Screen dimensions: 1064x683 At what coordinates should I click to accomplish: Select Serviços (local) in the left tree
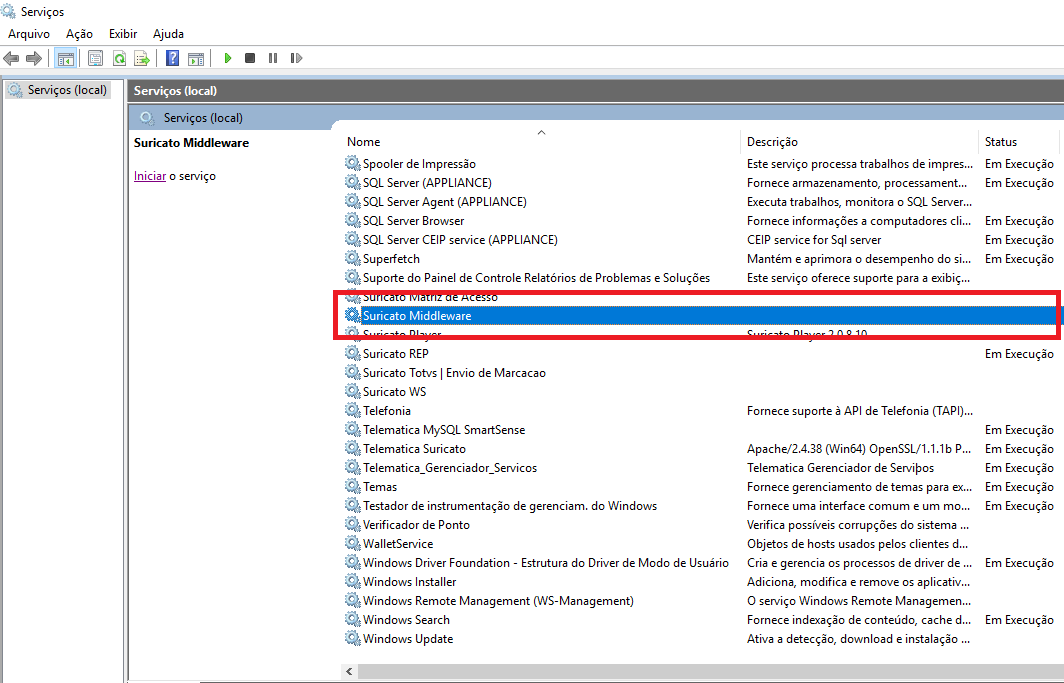pos(66,90)
